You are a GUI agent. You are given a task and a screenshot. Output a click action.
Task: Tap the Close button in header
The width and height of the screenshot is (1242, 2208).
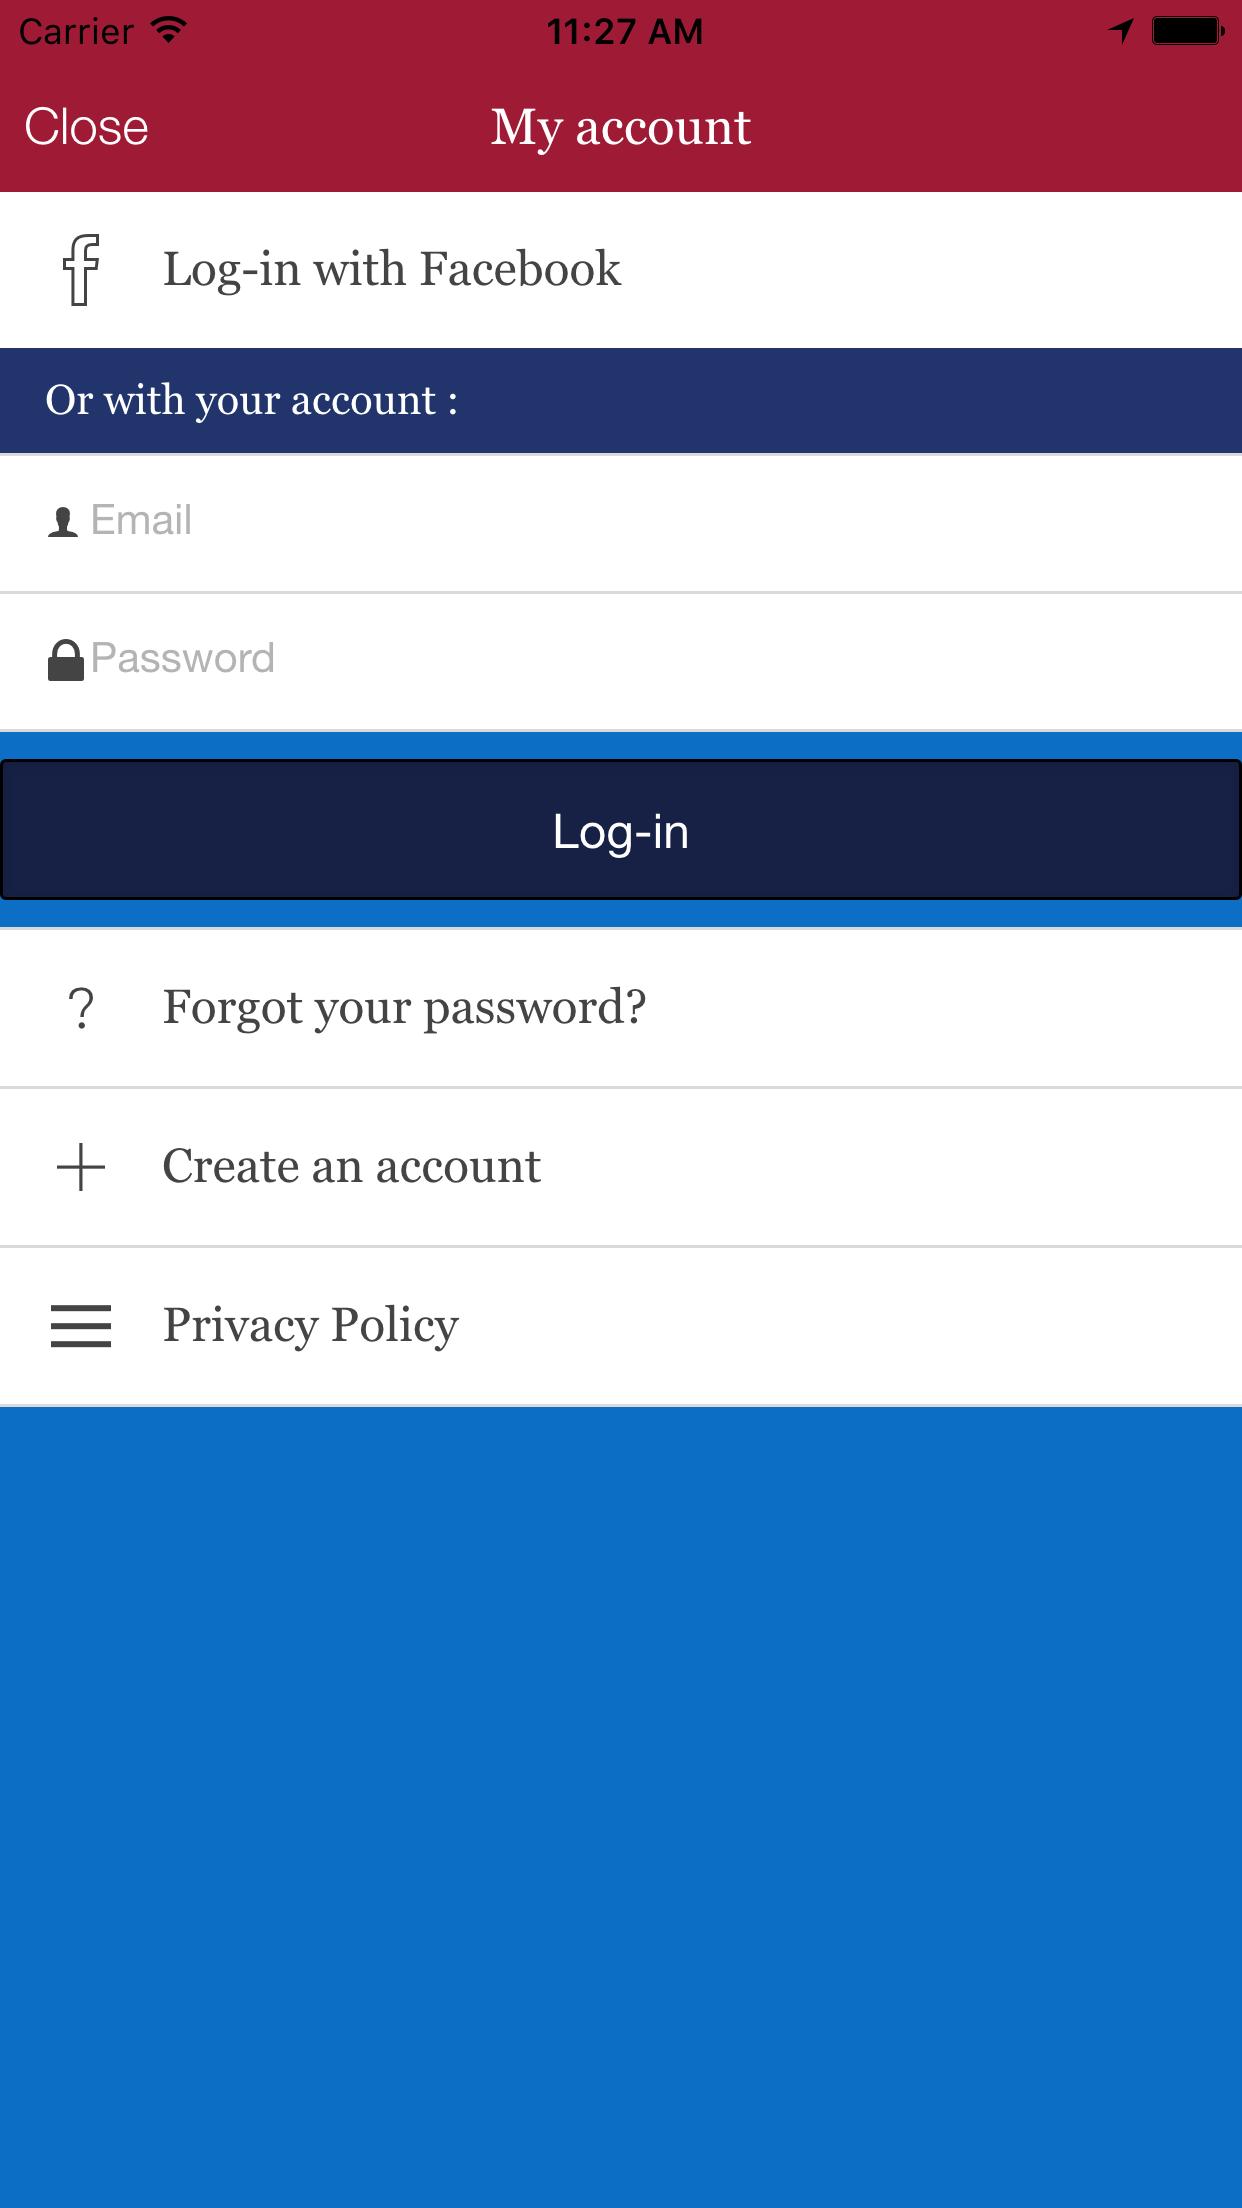tap(87, 128)
